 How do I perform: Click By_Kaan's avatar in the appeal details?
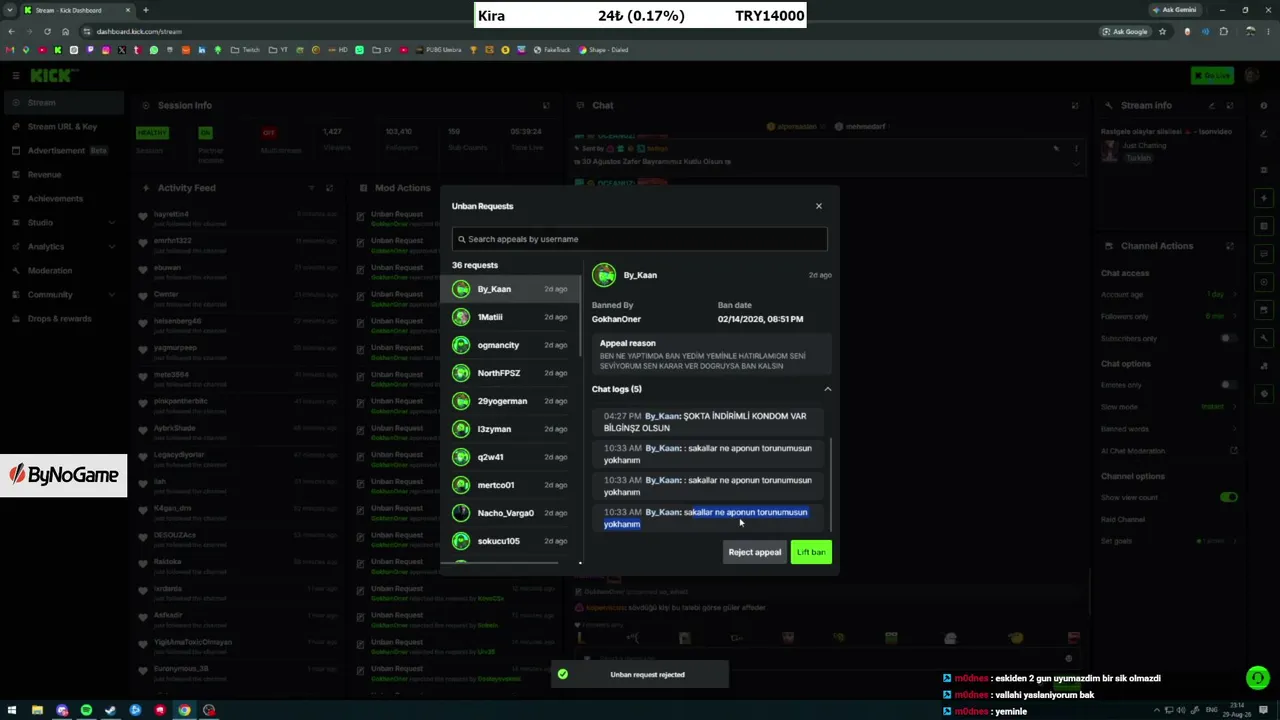[x=604, y=275]
